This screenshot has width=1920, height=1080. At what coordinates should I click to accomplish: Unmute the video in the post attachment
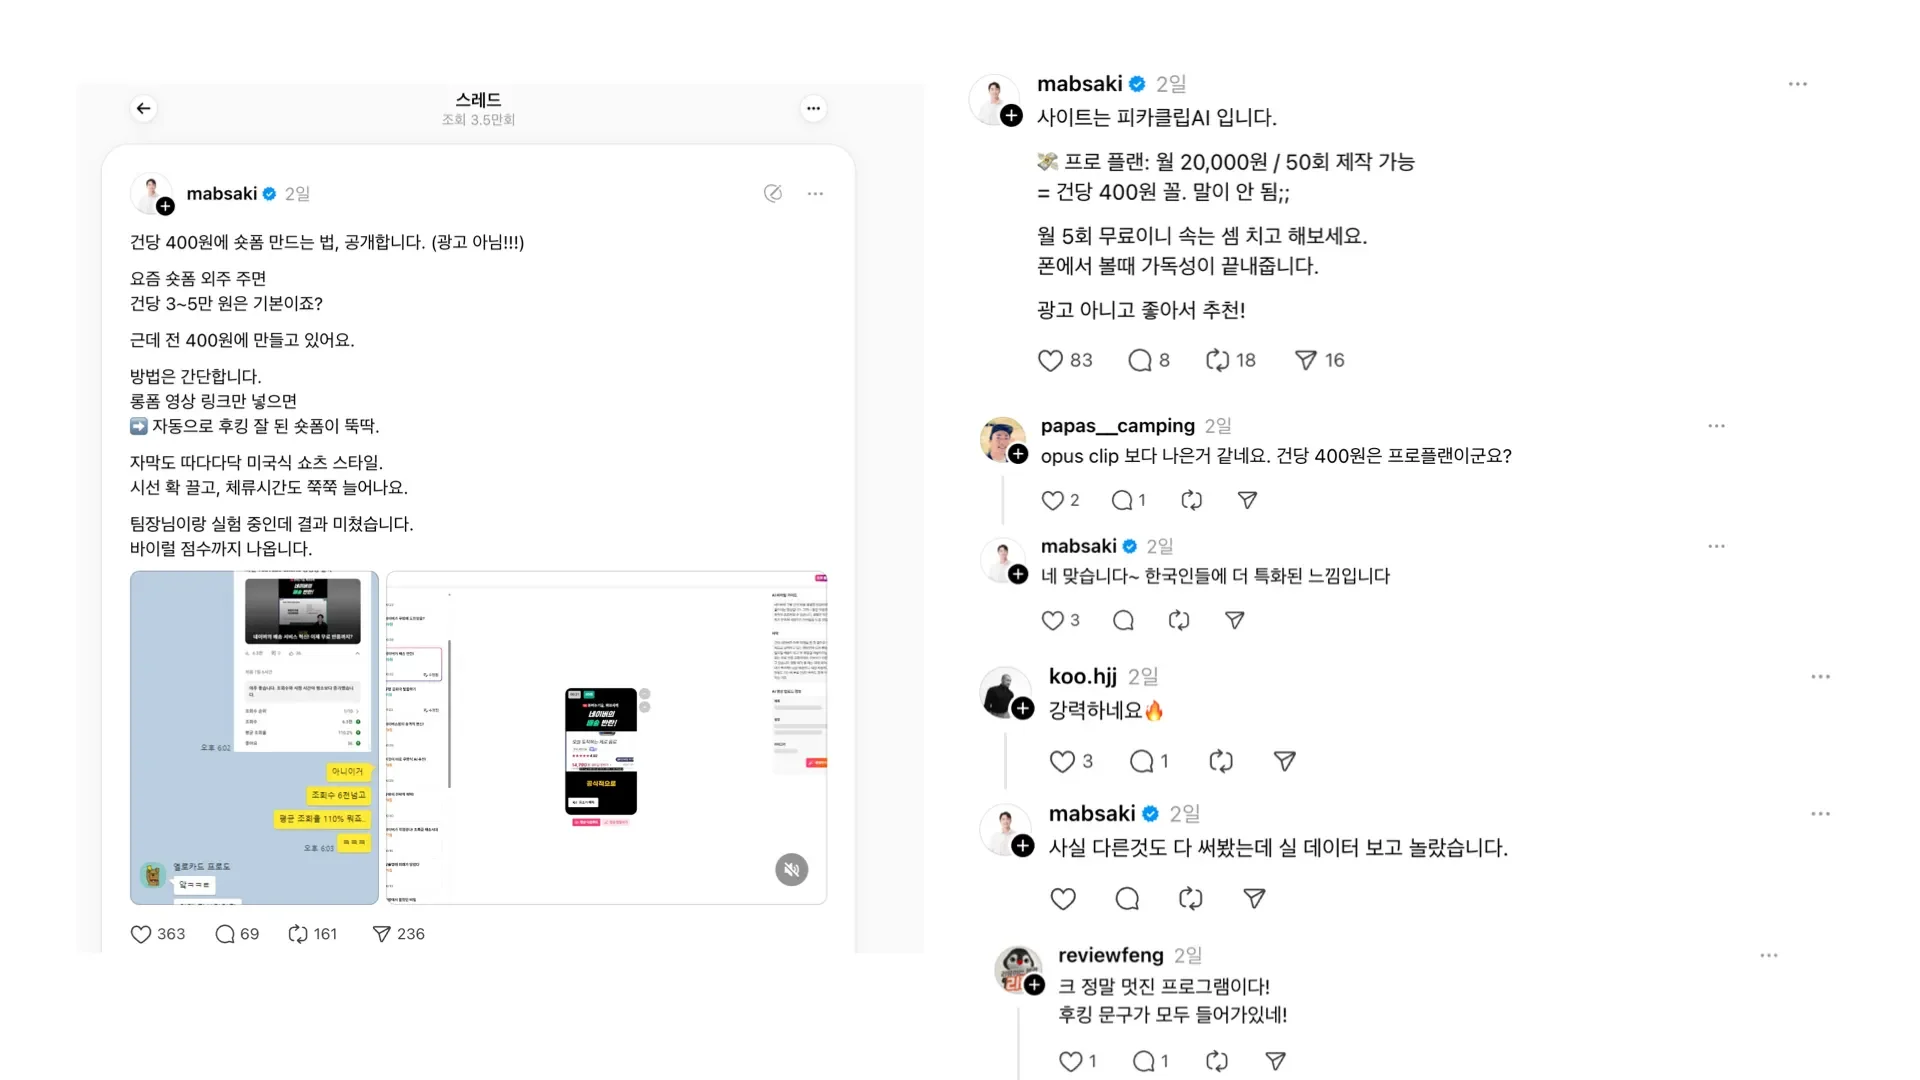pos(791,869)
